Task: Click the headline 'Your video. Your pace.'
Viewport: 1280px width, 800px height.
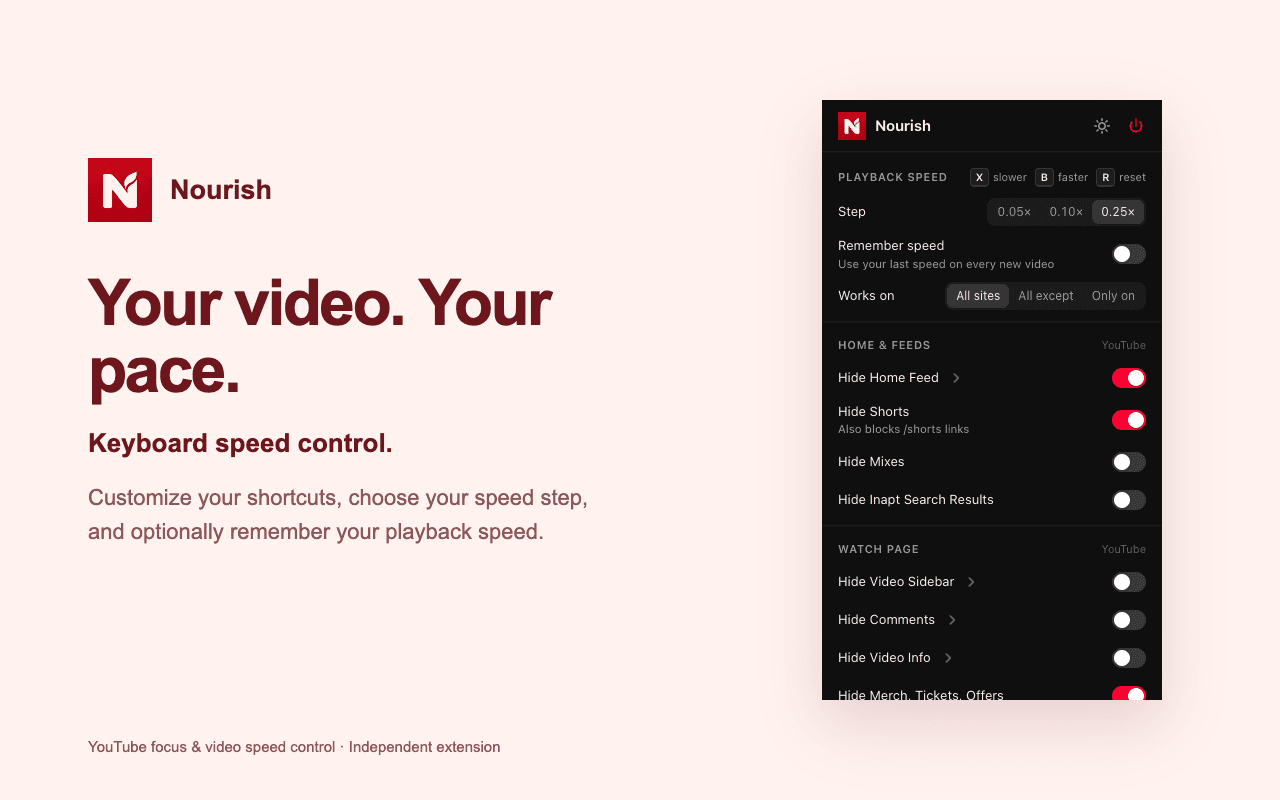Action: [320, 337]
